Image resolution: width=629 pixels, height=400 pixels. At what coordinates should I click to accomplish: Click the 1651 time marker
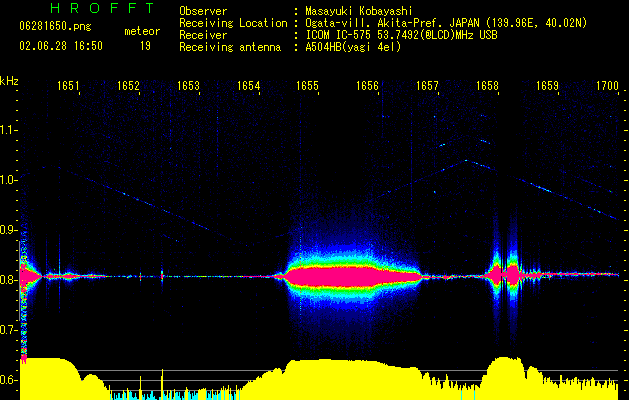pos(68,86)
